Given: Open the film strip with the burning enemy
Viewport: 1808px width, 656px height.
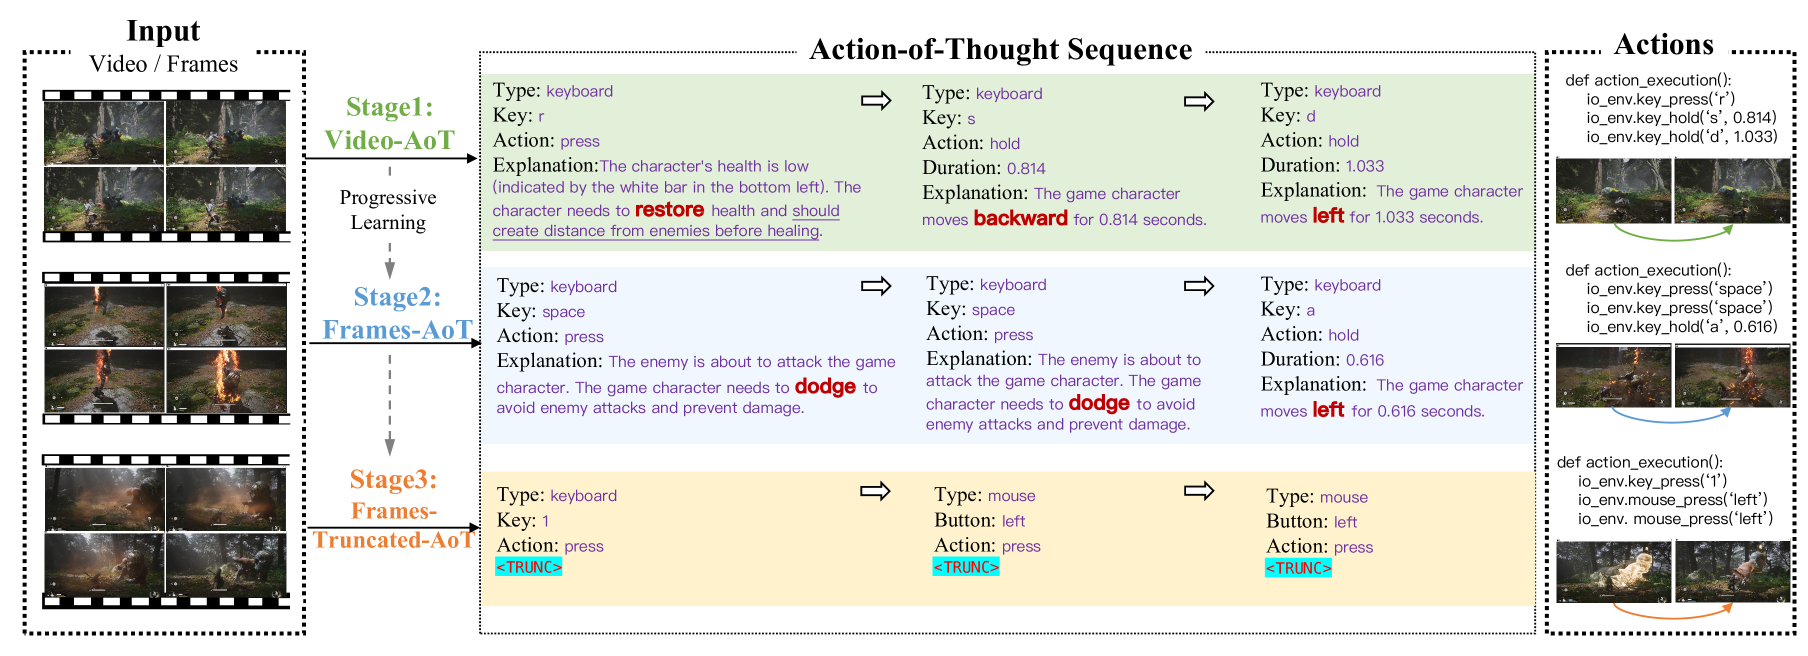Looking at the screenshot, I should click(166, 348).
